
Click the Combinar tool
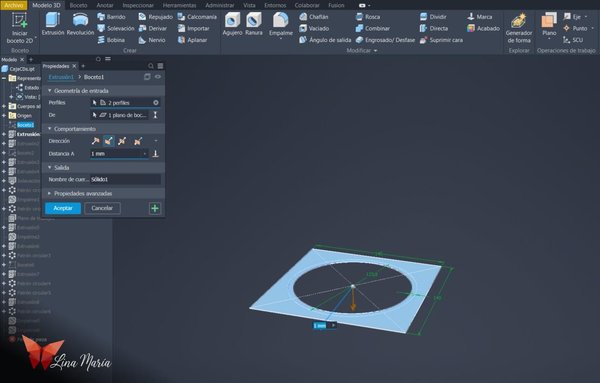372,28
